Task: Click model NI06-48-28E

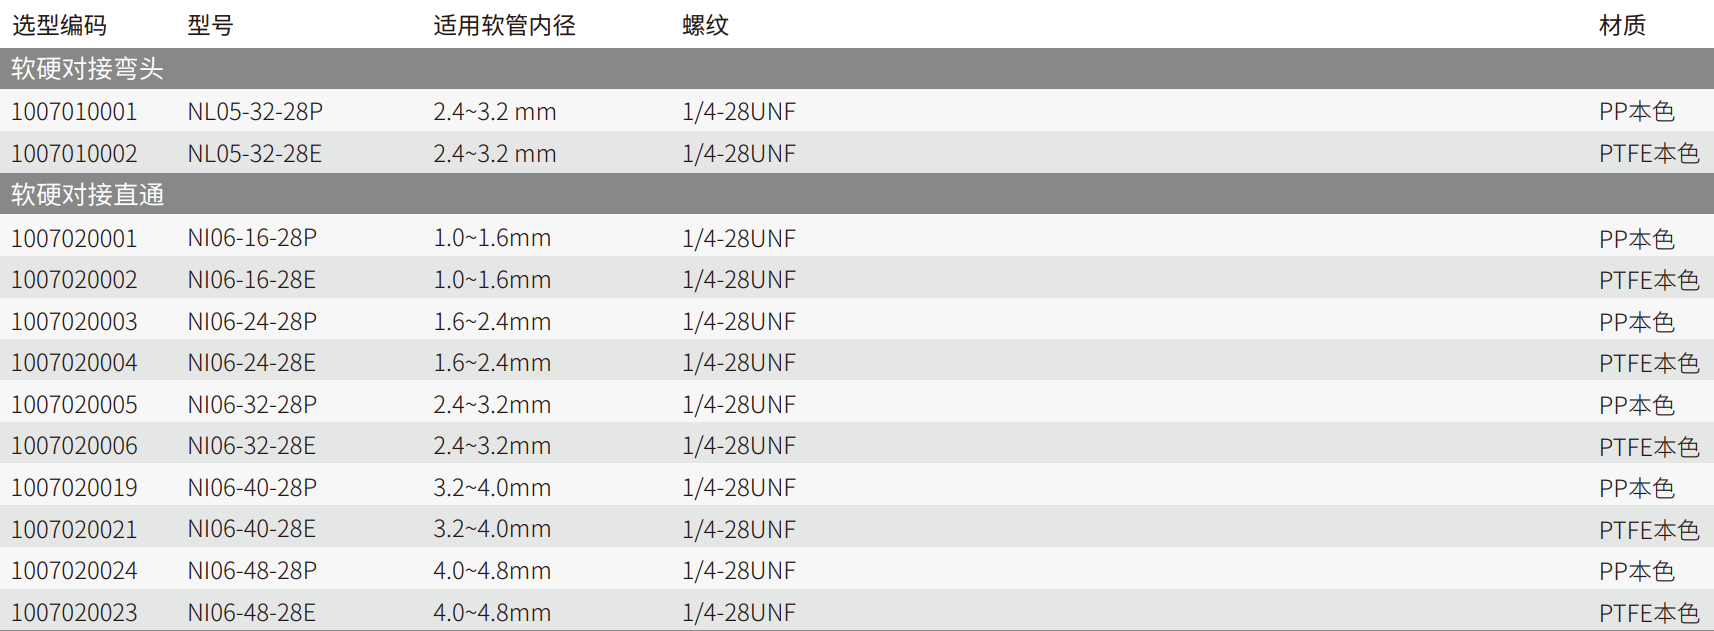Action: coord(251,613)
